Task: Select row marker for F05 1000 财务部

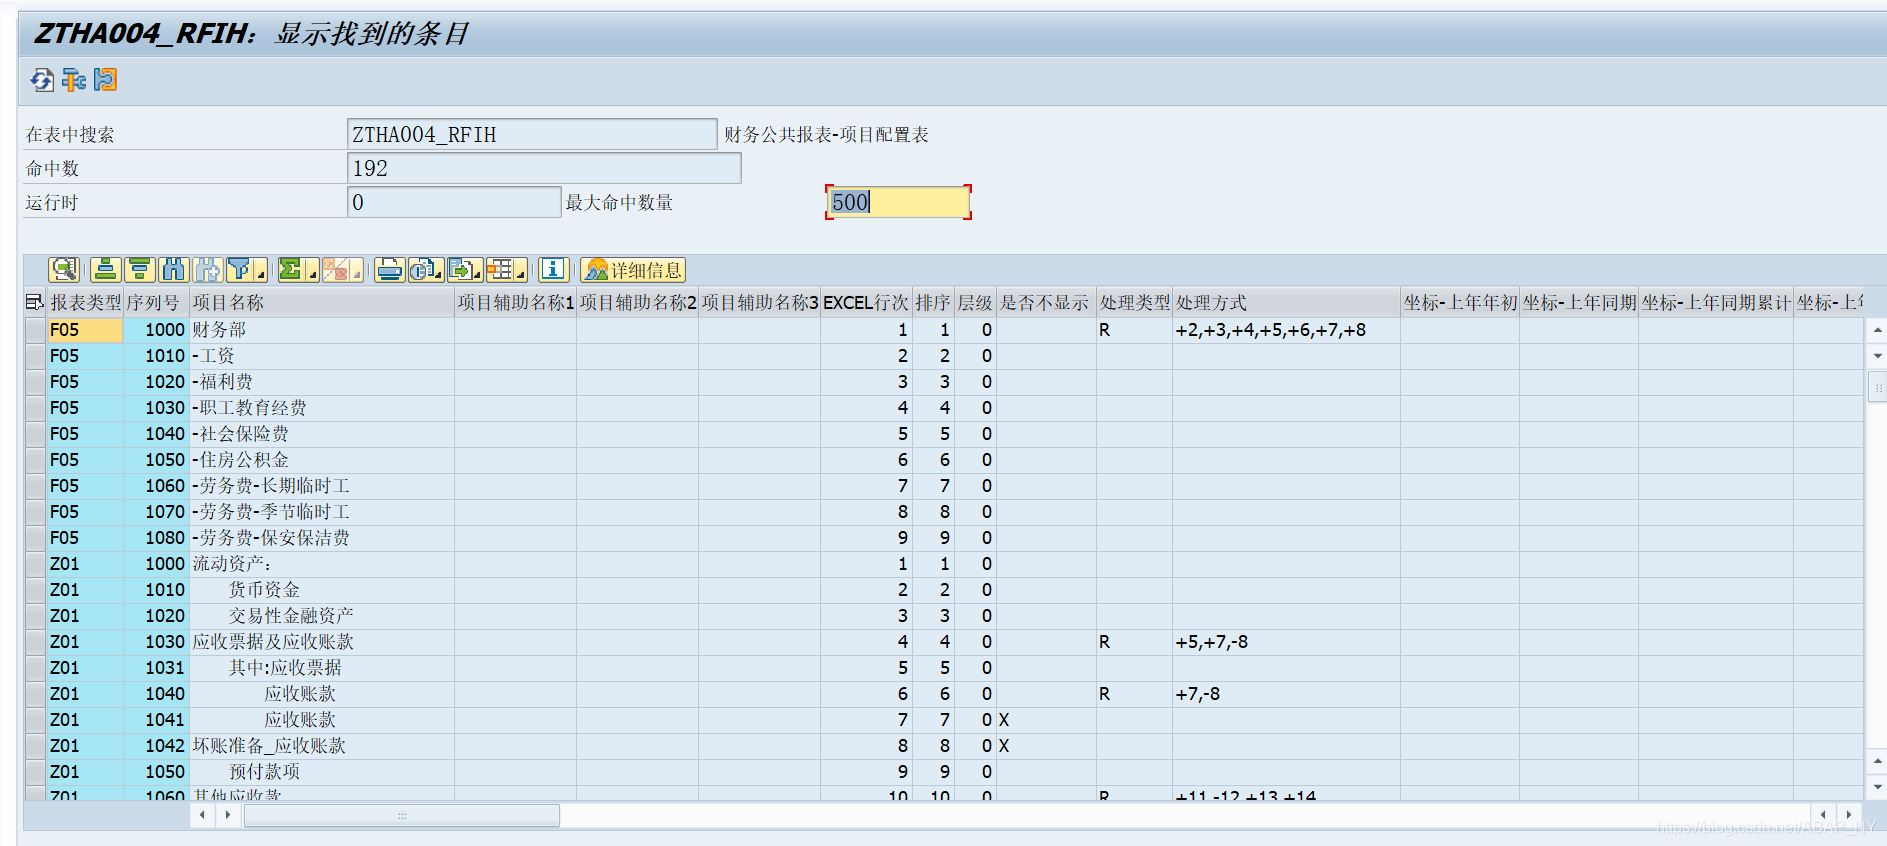Action: (x=35, y=330)
